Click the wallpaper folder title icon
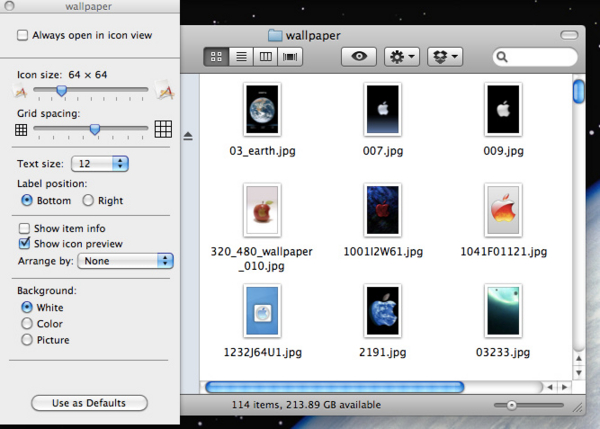This screenshot has height=429, width=600. click(275, 35)
